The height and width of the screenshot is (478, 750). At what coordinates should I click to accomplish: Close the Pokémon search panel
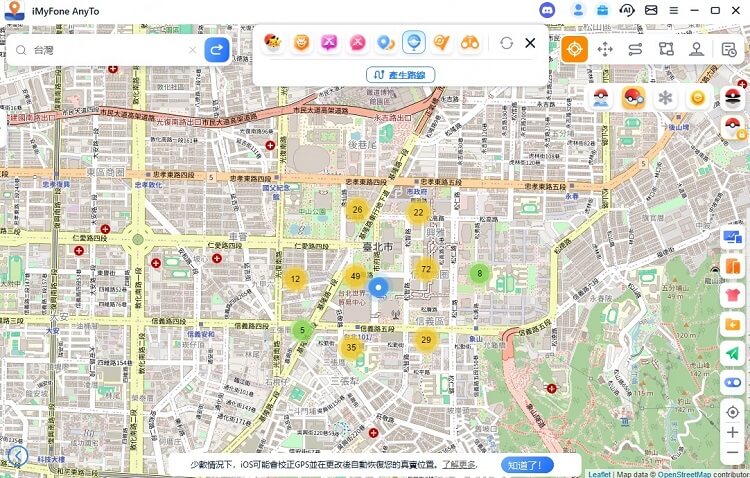coord(530,43)
